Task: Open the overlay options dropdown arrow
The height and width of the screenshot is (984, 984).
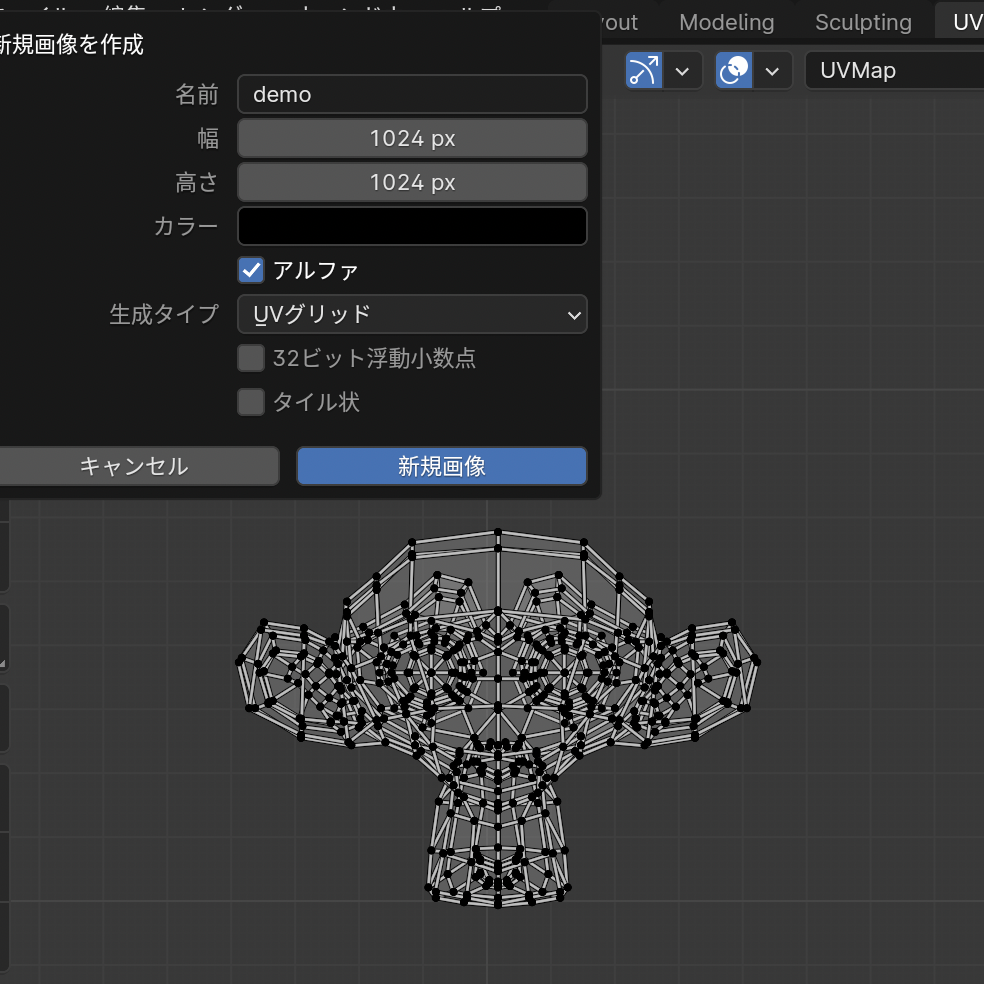Action: point(772,71)
